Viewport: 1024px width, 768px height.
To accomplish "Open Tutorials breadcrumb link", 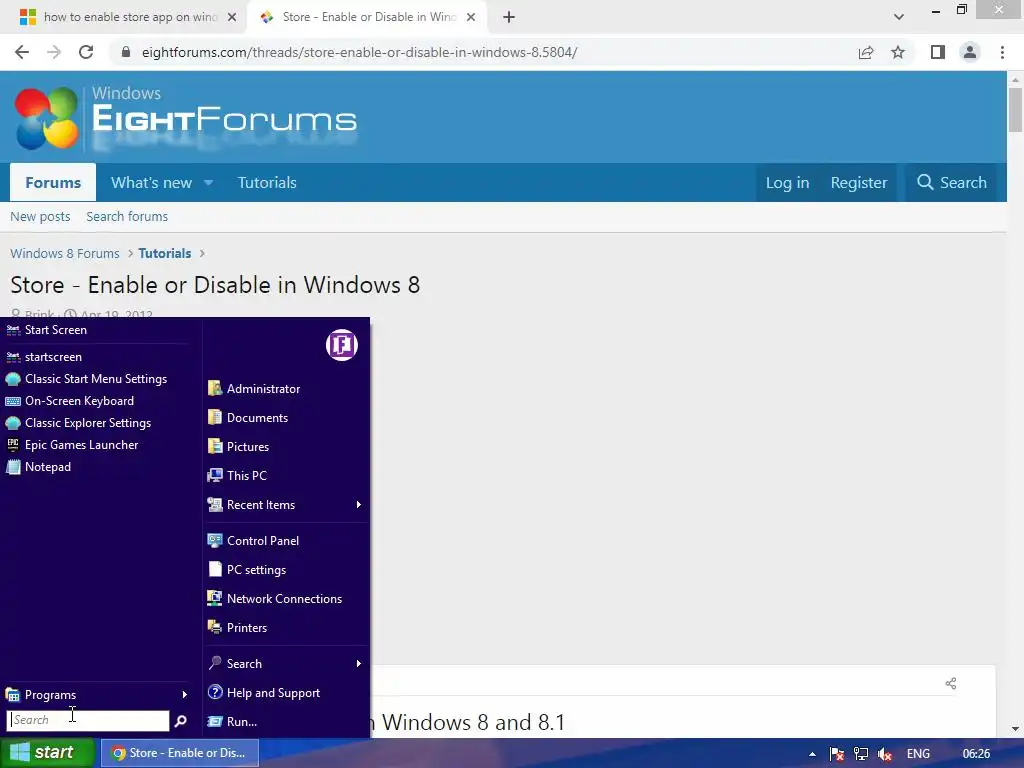I will 165,253.
